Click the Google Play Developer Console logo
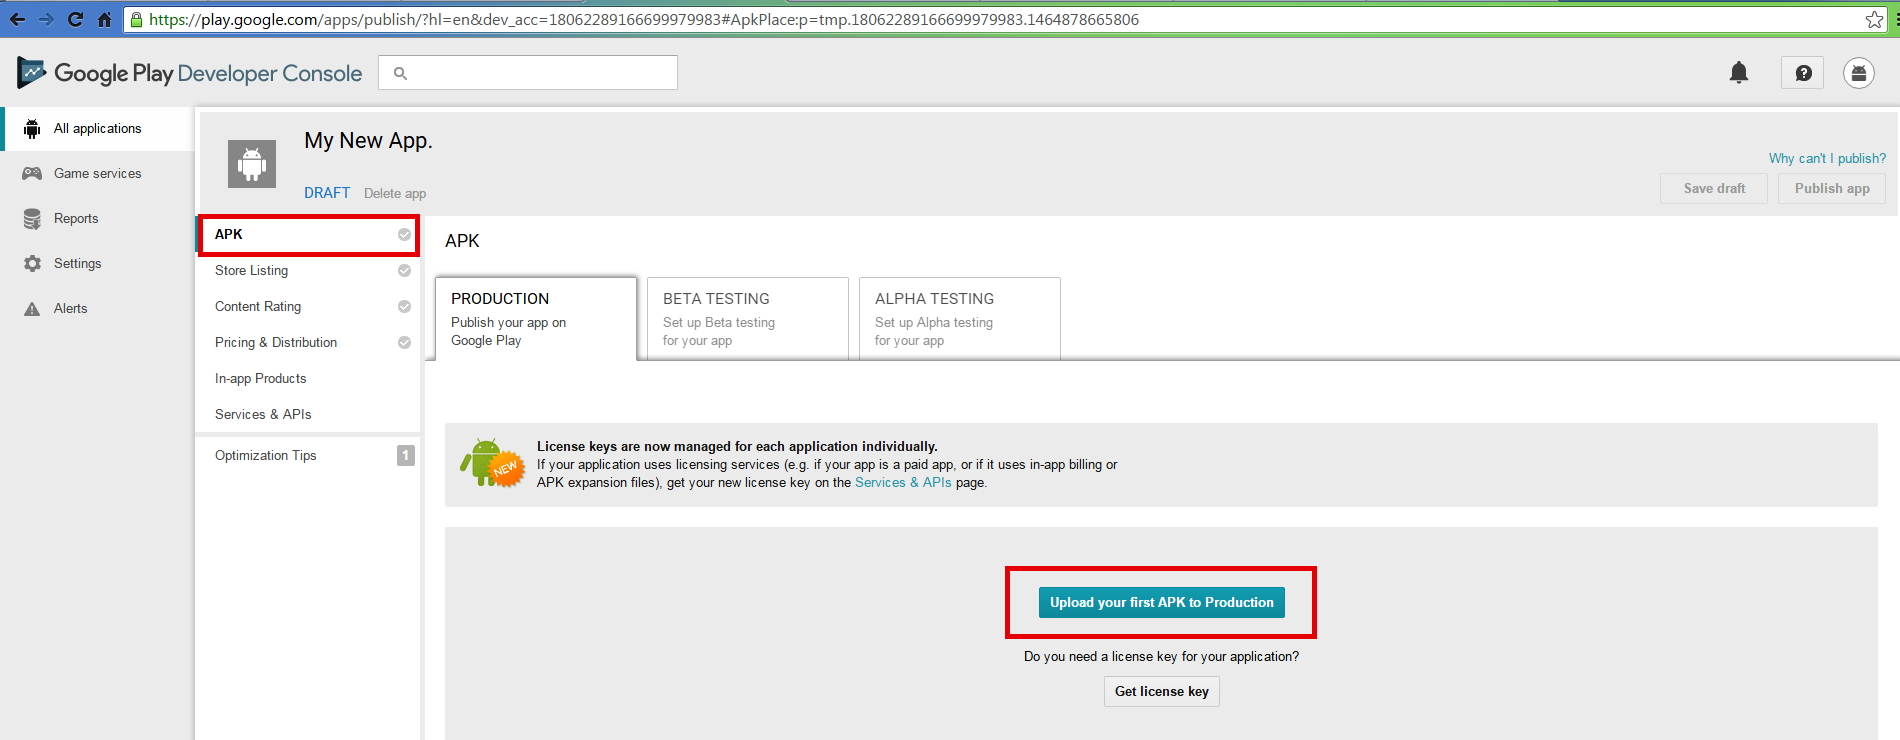1900x740 pixels. coord(189,73)
